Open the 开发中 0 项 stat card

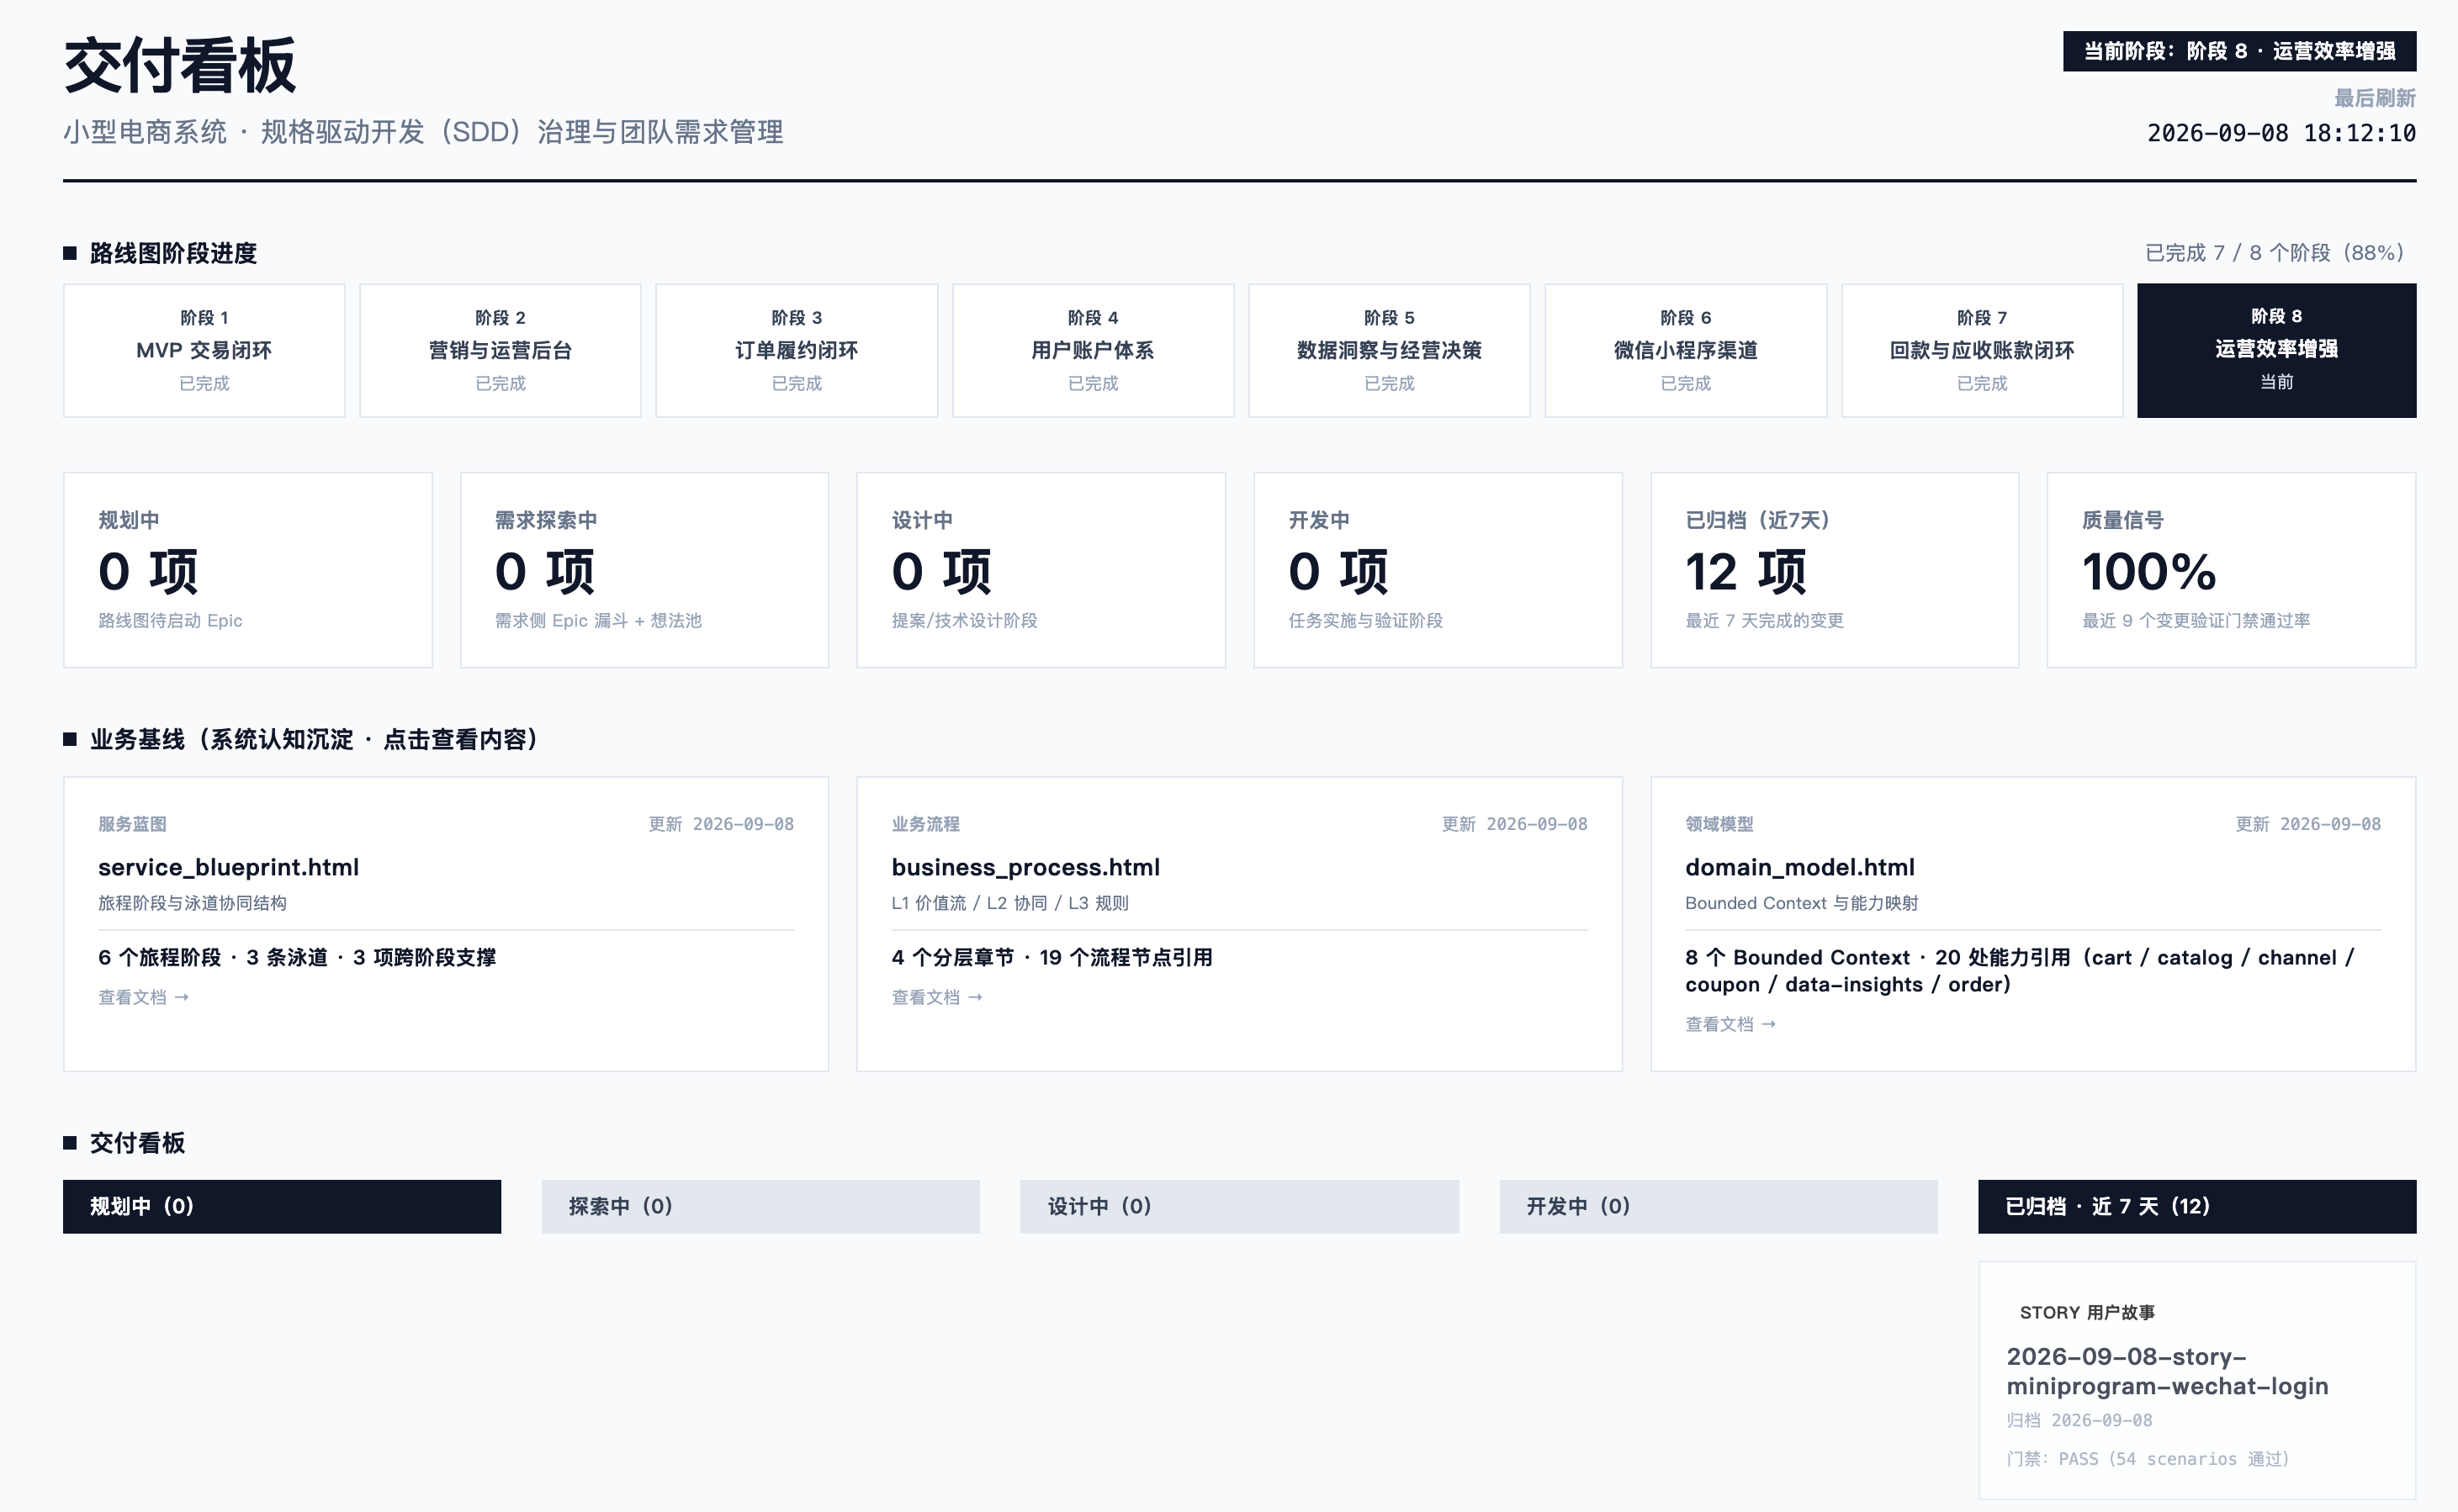coord(1438,570)
